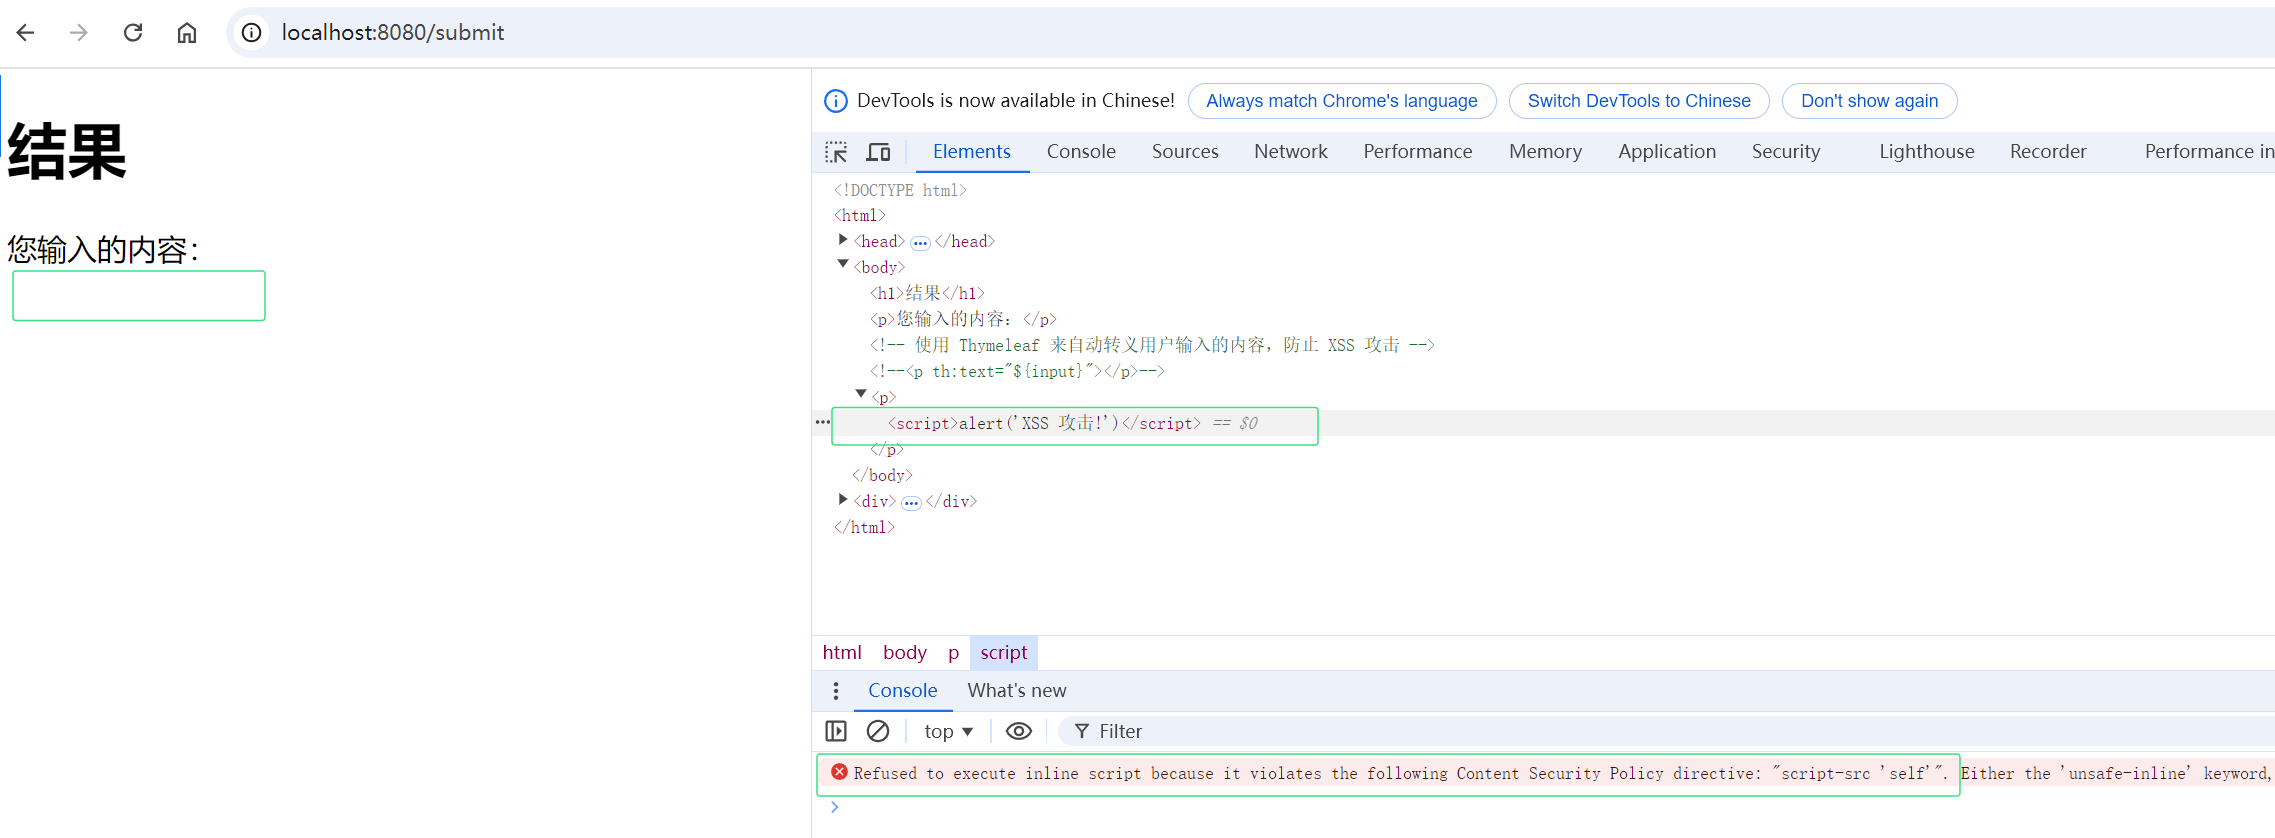The width and height of the screenshot is (2275, 838).
Task: Select script in the breadcrumb bar
Action: [x=1003, y=653]
